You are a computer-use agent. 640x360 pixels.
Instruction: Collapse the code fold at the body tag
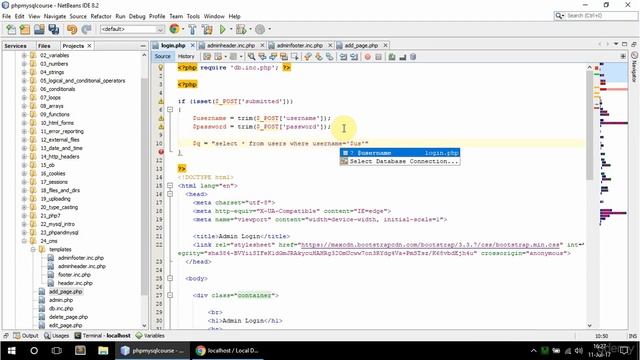pyautogui.click(x=170, y=278)
